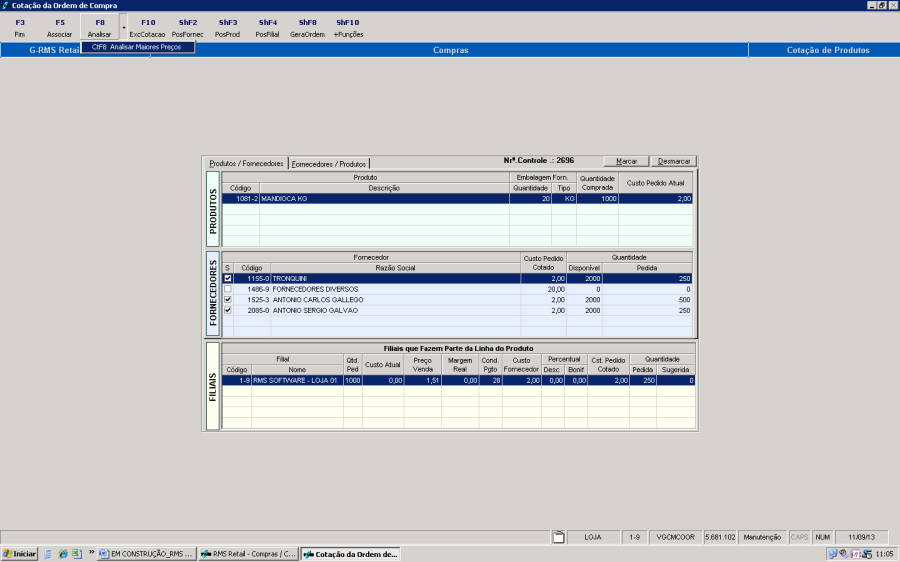The image size is (900, 562).
Task: Toggle the ANTONIO SERGIO GALVAO checkbox
Action: (x=228, y=311)
